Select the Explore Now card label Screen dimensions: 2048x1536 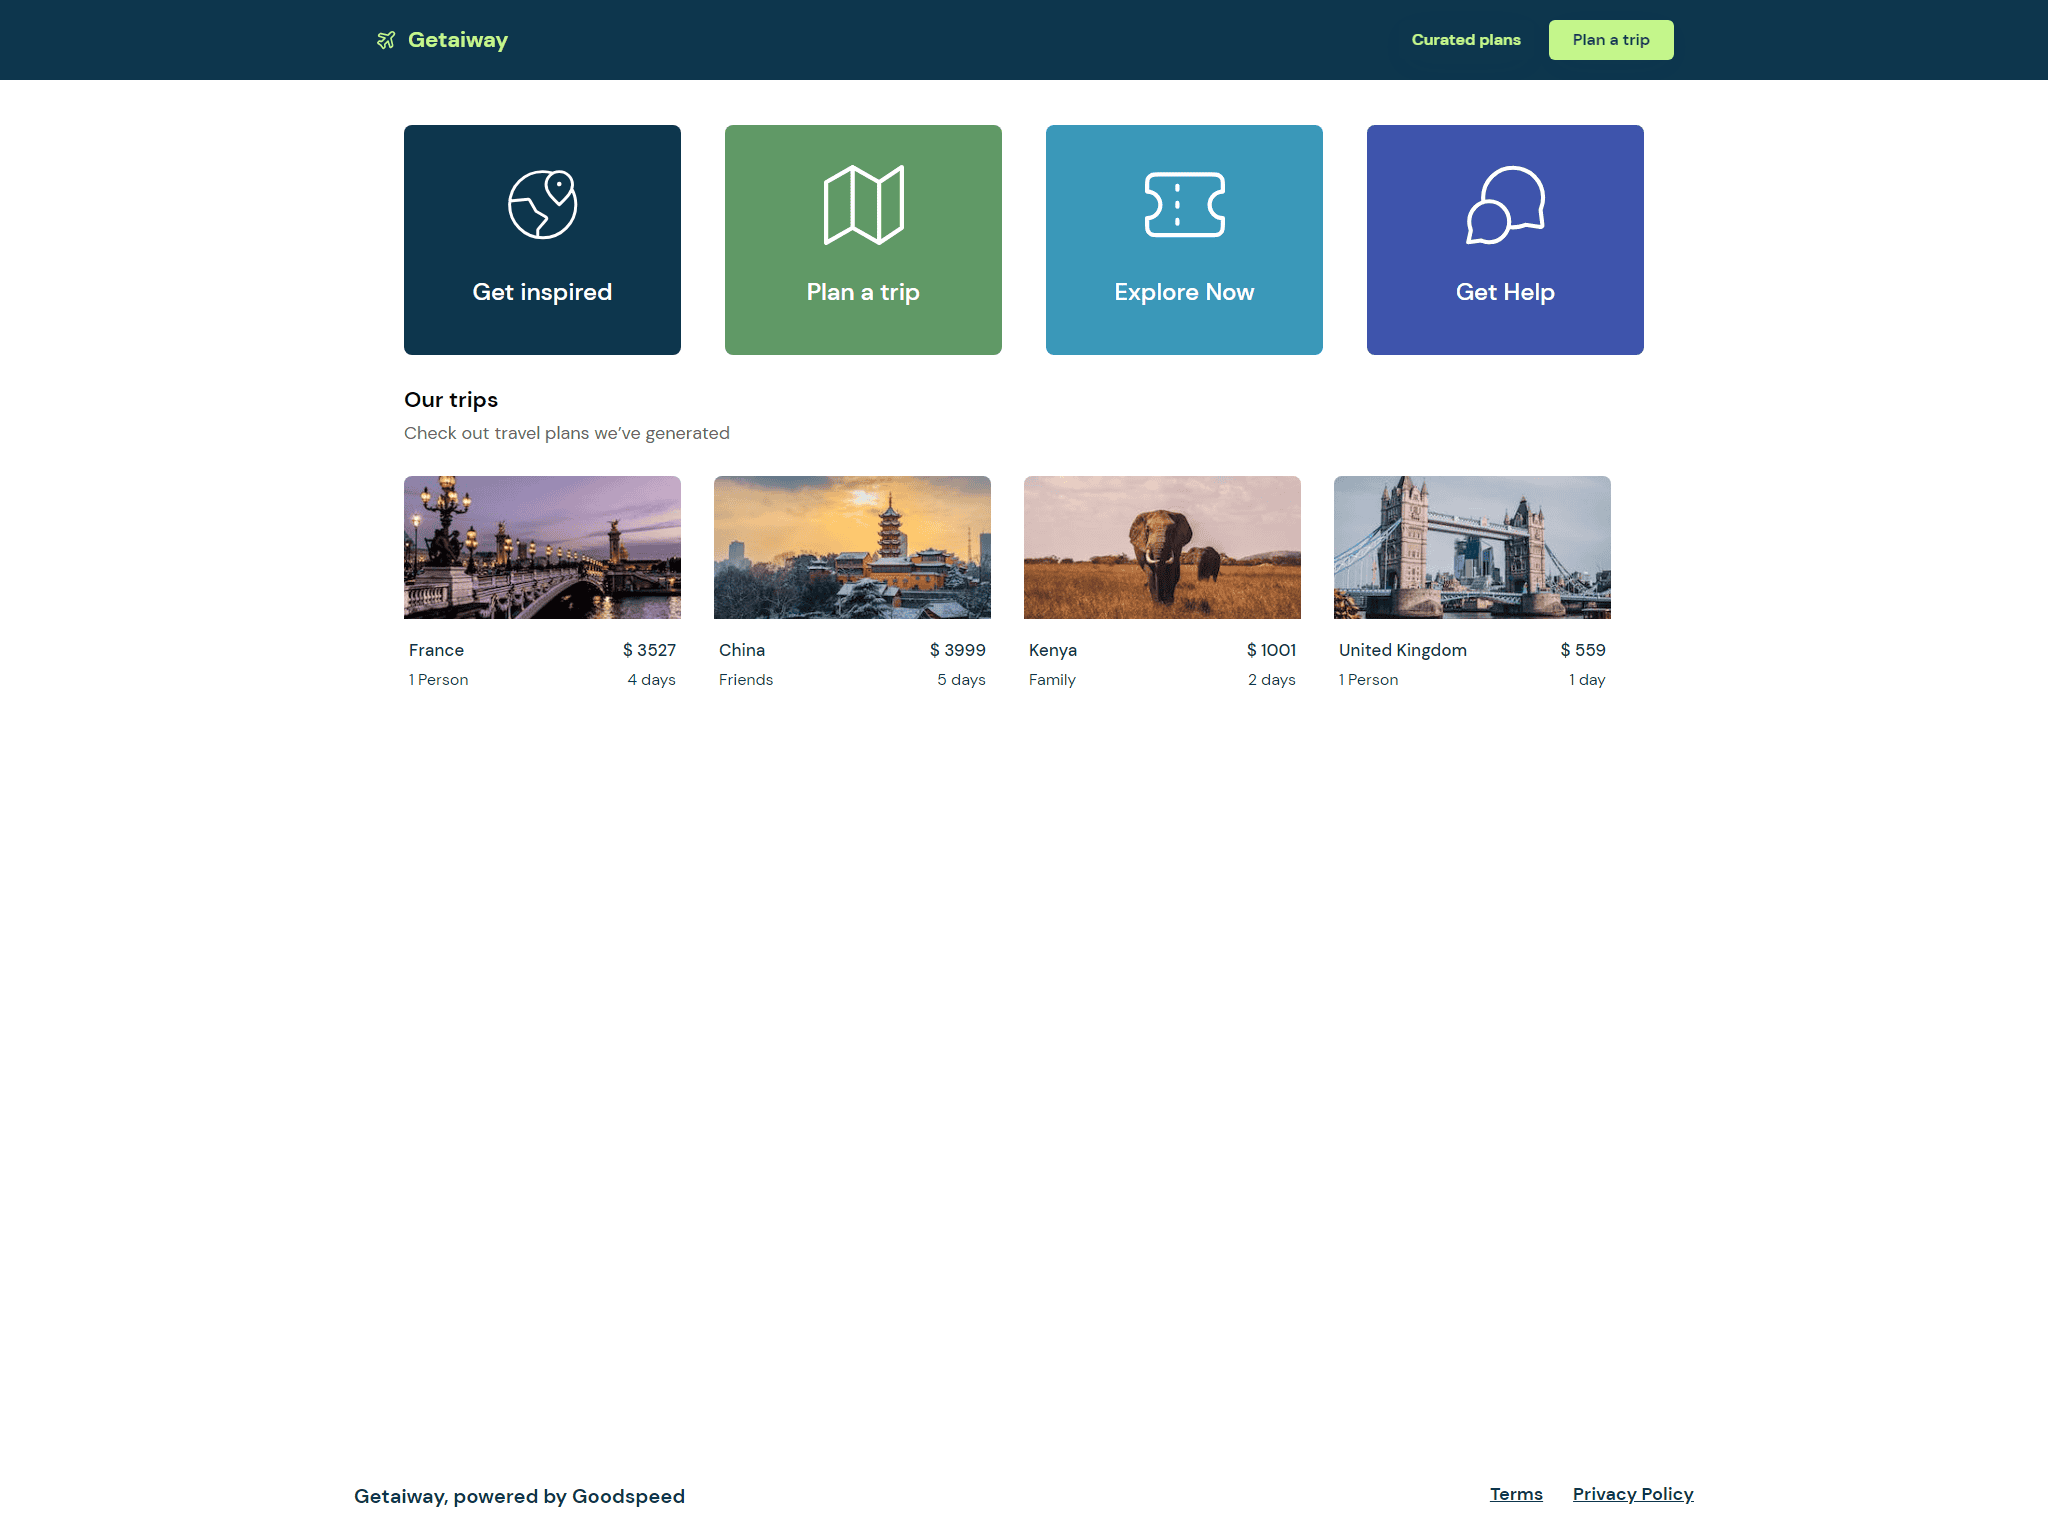click(x=1184, y=292)
